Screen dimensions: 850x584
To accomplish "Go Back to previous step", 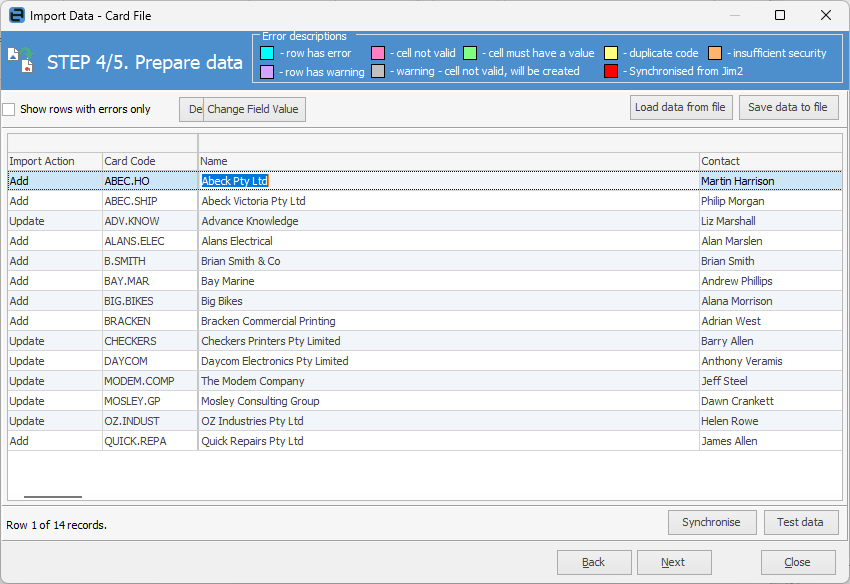I will coord(594,562).
